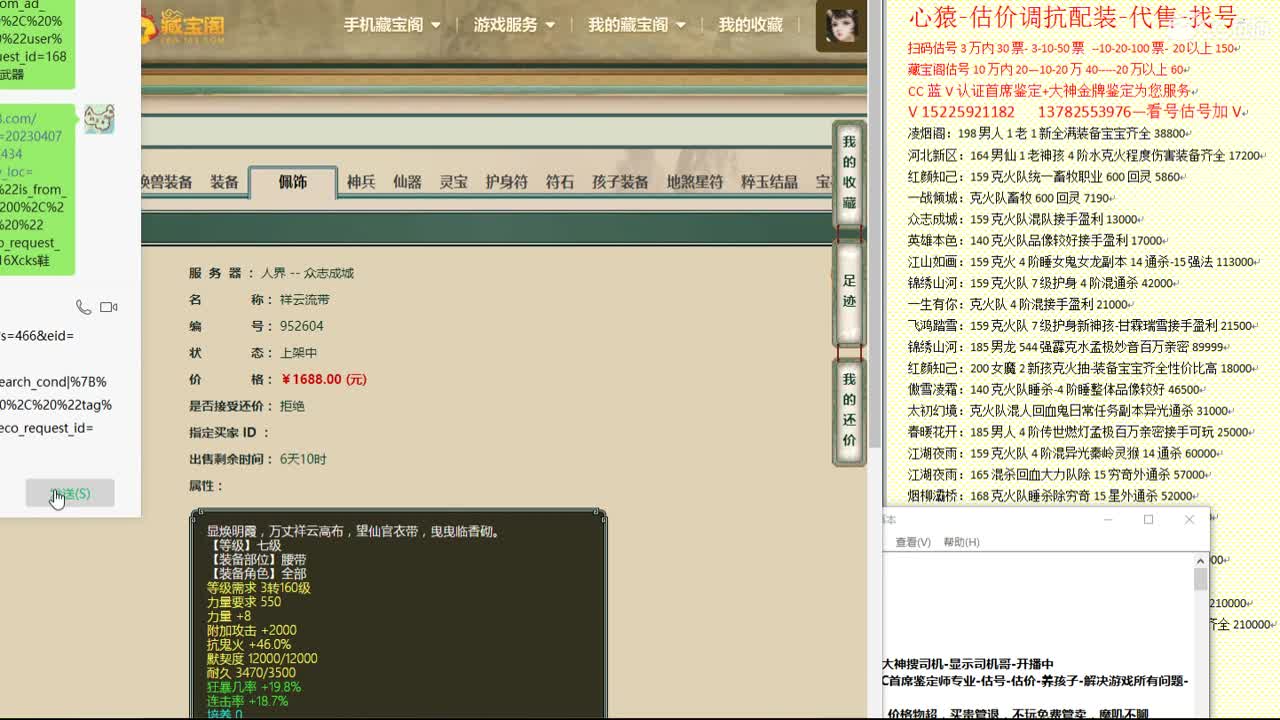Screen dimensions: 1280x720
Task: Open the 帮助(H) menu in Notepad
Action: click(961, 542)
